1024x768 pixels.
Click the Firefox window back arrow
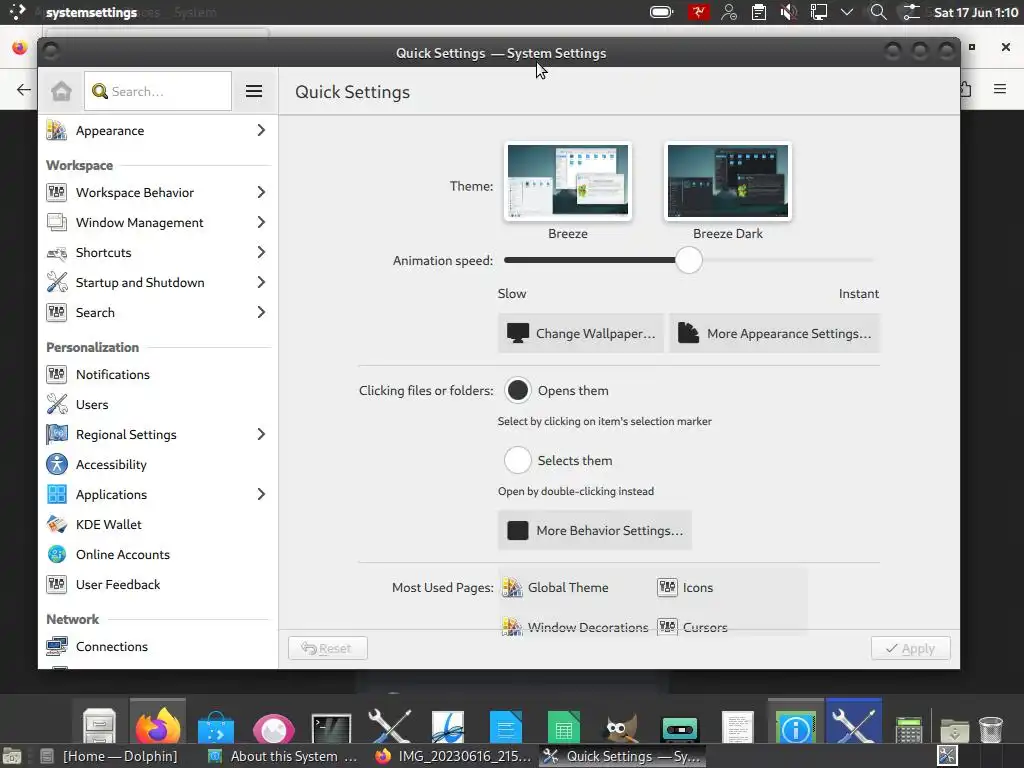coord(24,89)
